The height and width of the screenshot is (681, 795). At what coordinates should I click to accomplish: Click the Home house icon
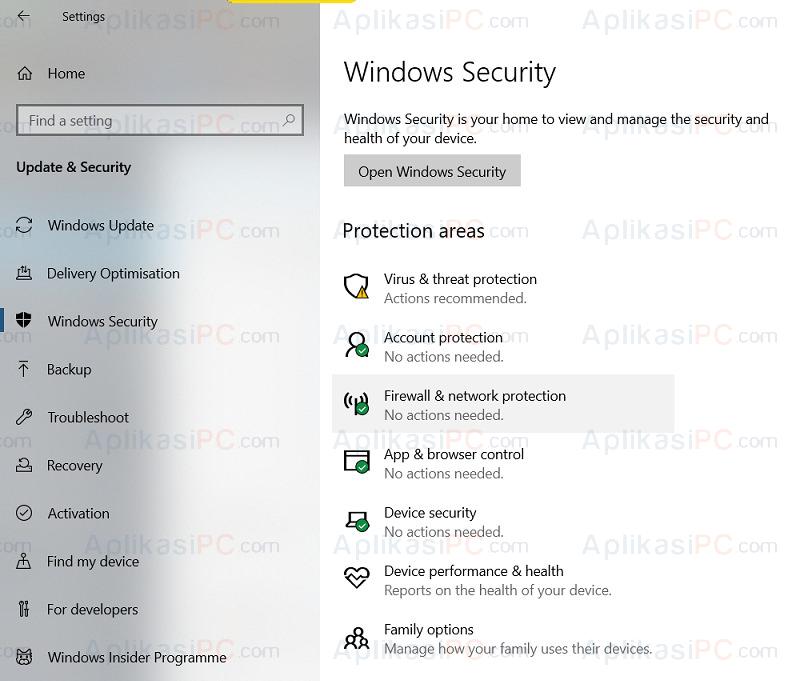[24, 74]
